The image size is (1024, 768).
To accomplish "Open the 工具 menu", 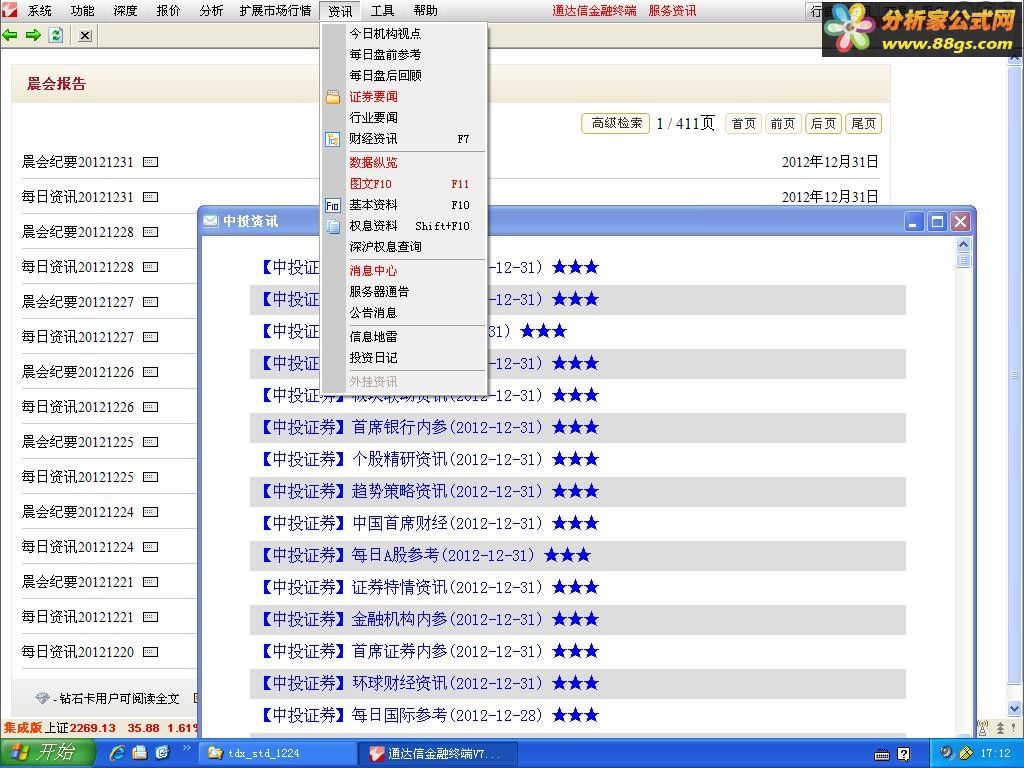I will pyautogui.click(x=383, y=10).
